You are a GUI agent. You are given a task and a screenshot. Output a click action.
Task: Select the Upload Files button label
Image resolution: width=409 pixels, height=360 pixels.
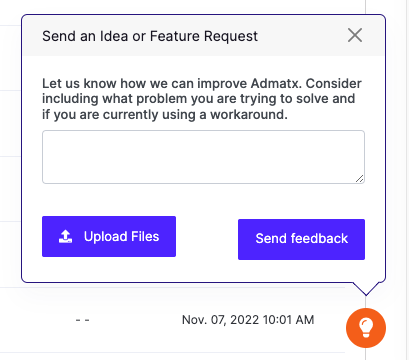click(121, 236)
